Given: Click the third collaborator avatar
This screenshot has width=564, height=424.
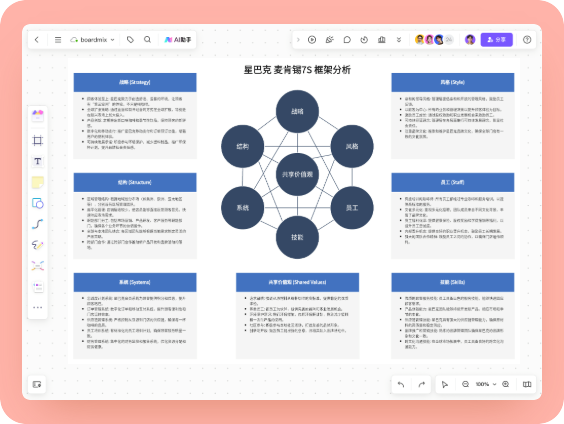Looking at the screenshot, I should point(439,40).
